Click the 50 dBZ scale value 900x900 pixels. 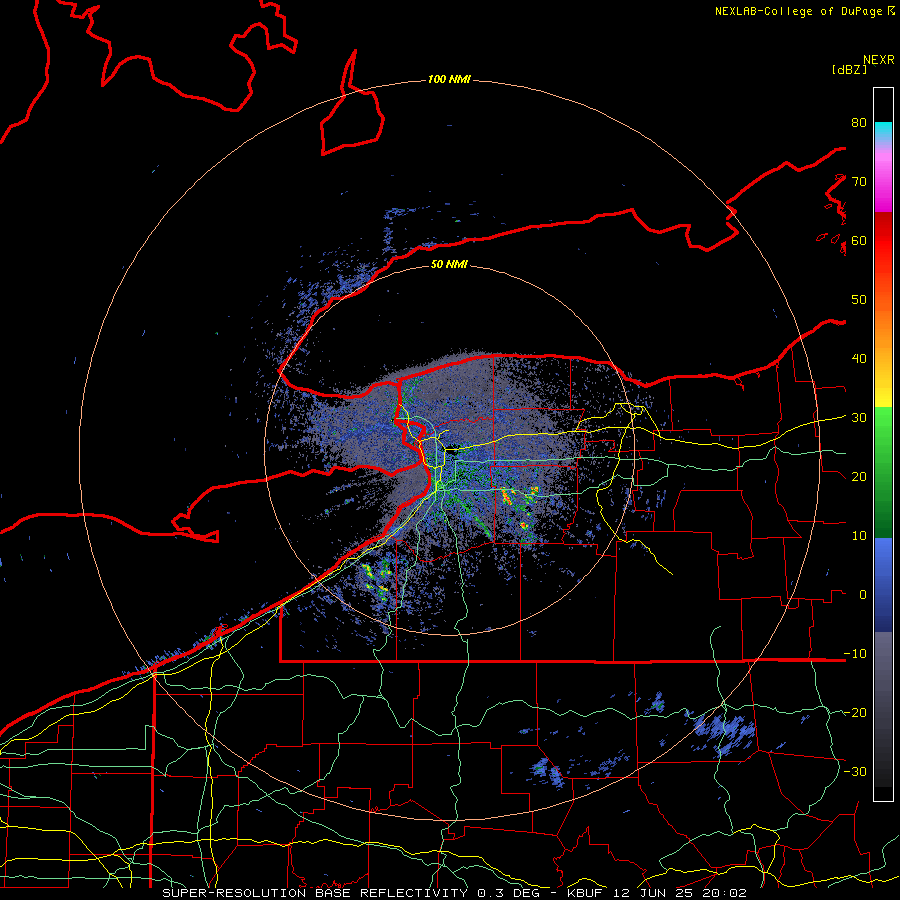(x=859, y=300)
